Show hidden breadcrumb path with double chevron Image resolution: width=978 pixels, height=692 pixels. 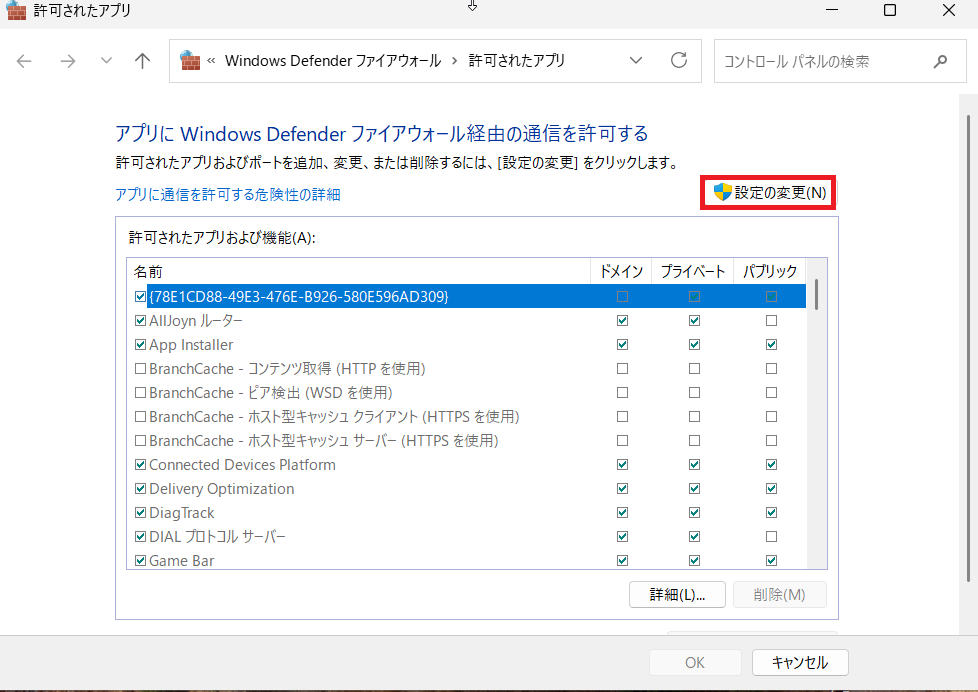[211, 61]
